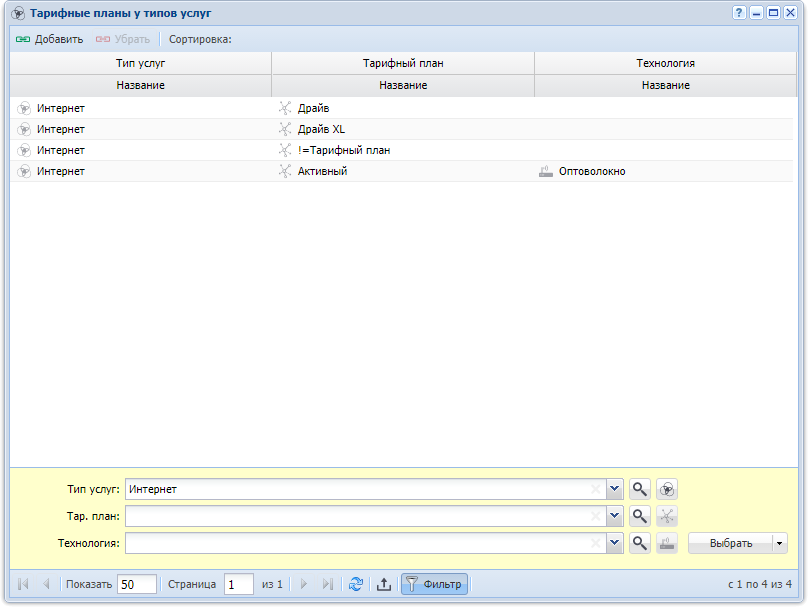
Task: Export the table using upload icon
Action: (x=383, y=584)
